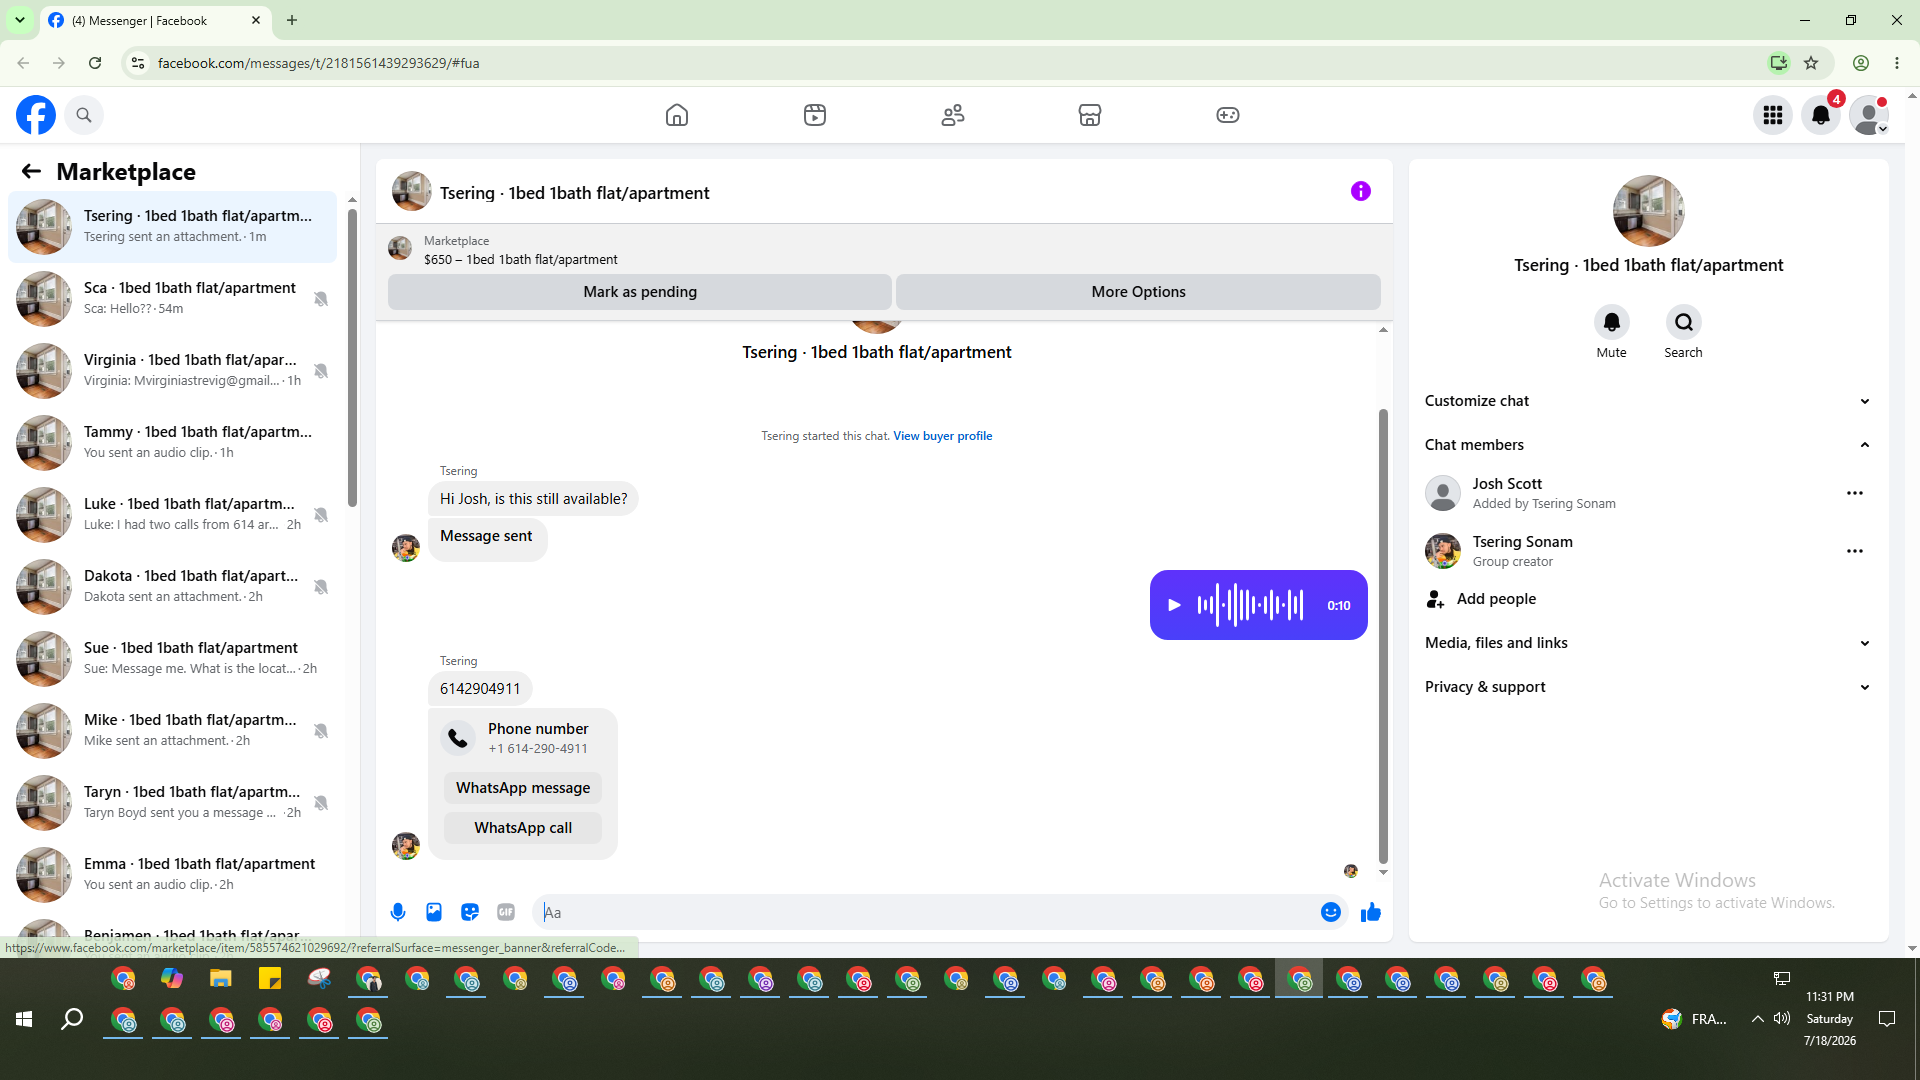1920x1080 pixels.
Task: Click the voice message waveform
Action: [1250, 605]
